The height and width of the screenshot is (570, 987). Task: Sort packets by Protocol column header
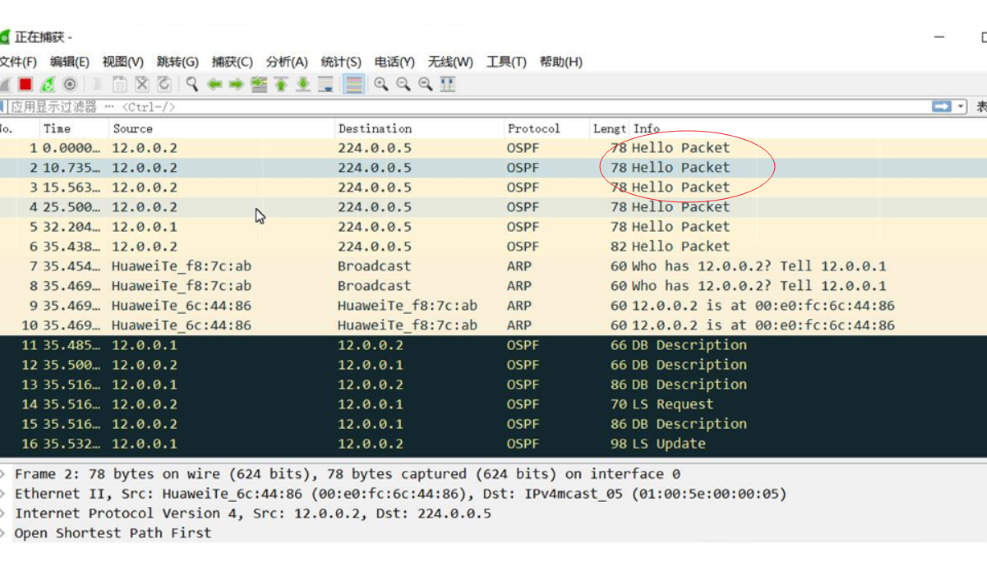534,128
